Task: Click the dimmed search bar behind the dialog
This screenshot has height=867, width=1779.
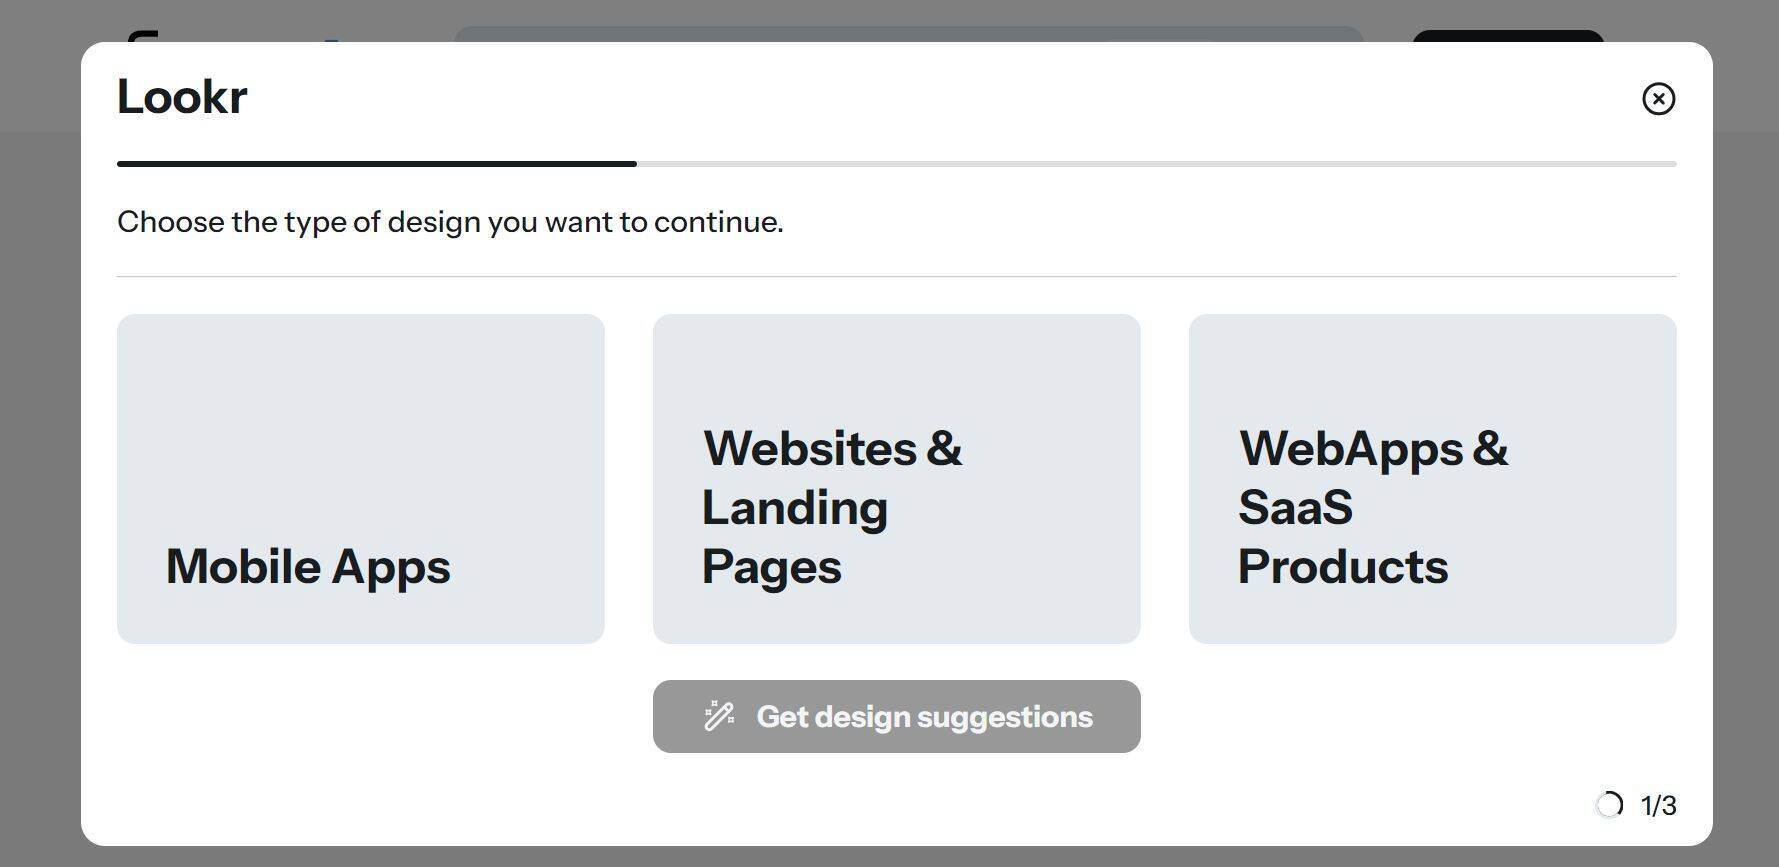Action: [908, 34]
